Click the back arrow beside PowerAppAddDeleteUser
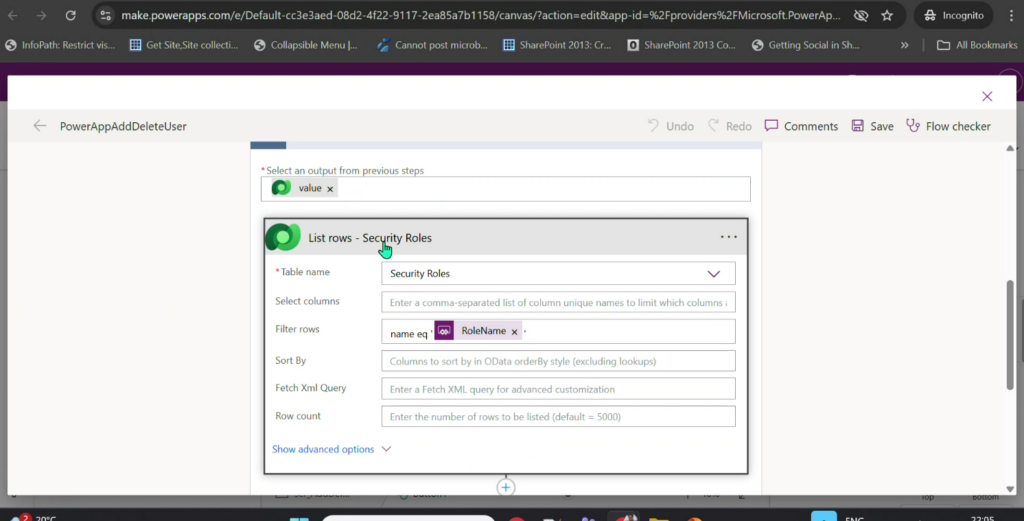This screenshot has width=1024, height=521. 40,126
